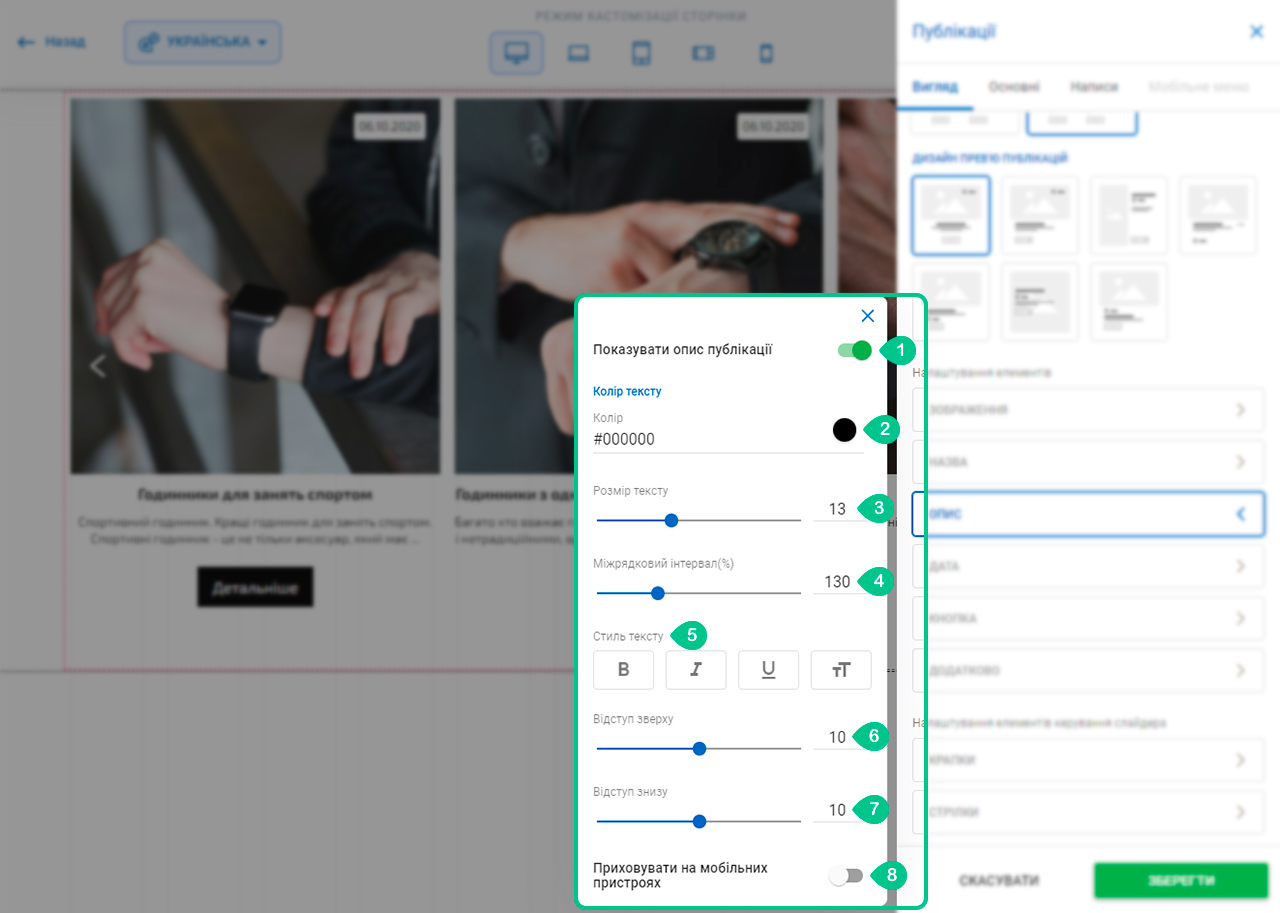Viewport: 1280px width, 913px height.
Task: Select the third publication preview design
Action: (1129, 215)
